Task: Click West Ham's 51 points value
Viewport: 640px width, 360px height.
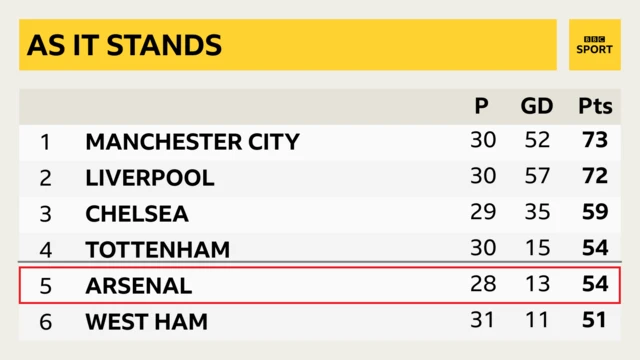Action: (x=594, y=320)
